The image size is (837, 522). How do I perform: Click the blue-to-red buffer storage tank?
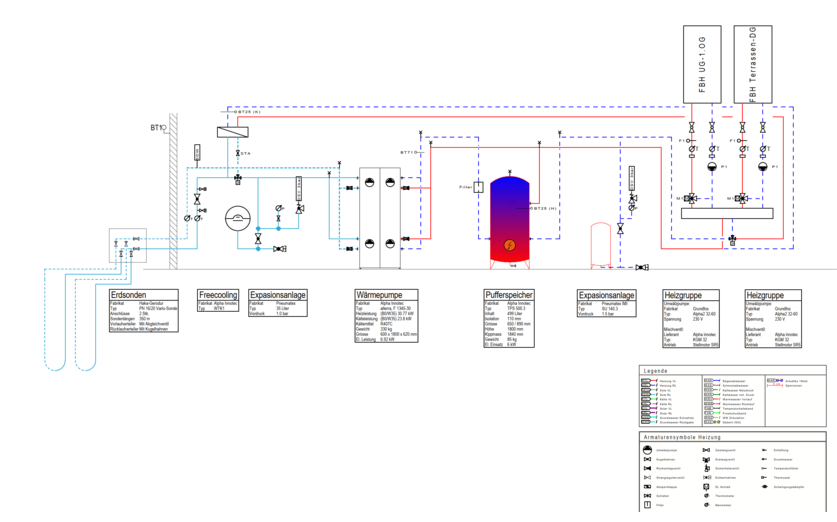pos(510,220)
